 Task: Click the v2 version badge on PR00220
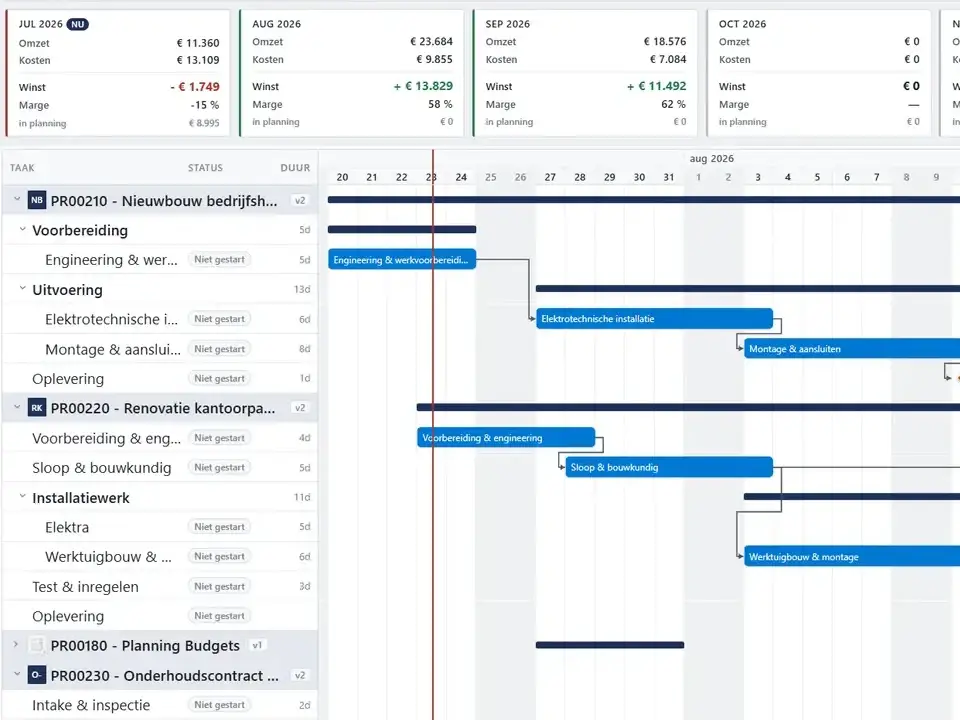pyautogui.click(x=300, y=408)
